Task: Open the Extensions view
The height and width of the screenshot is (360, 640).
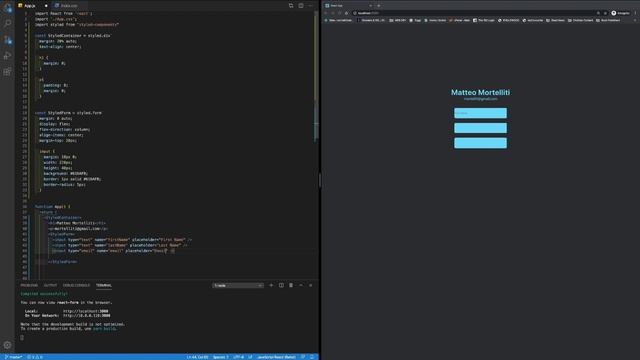Action: click(7, 72)
